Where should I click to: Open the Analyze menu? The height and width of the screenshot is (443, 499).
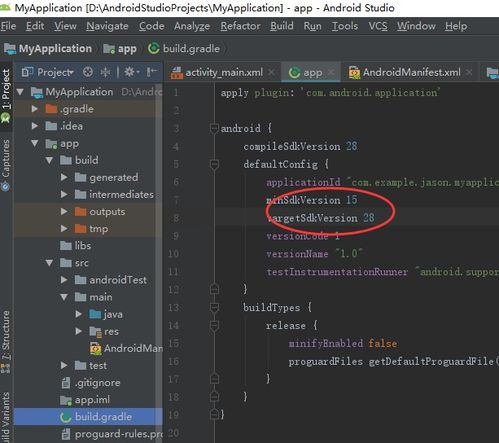[192, 26]
